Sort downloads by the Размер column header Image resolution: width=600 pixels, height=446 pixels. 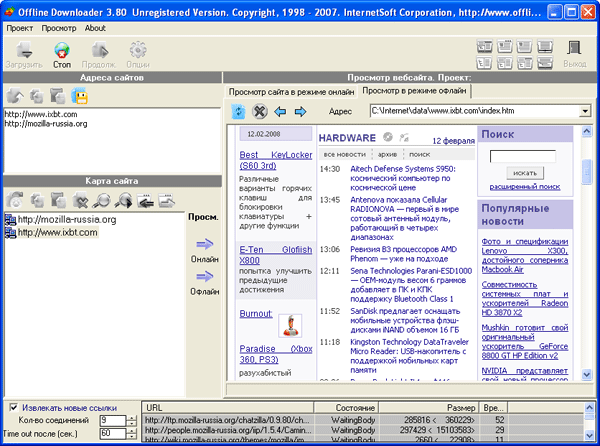click(429, 408)
